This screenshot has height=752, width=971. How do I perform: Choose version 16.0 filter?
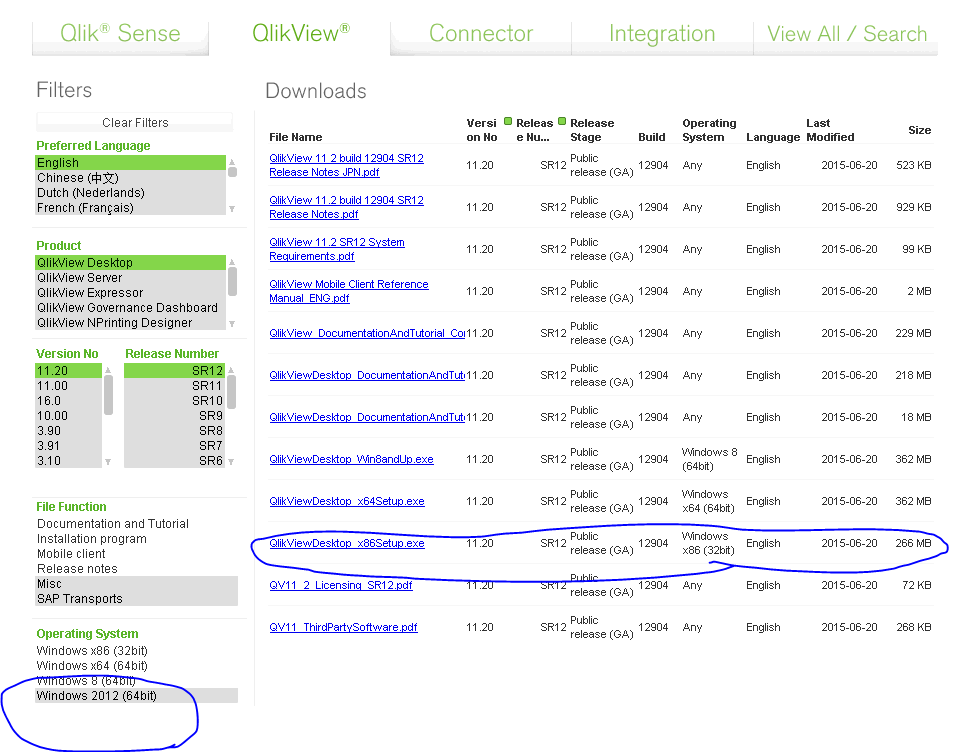(x=69, y=401)
